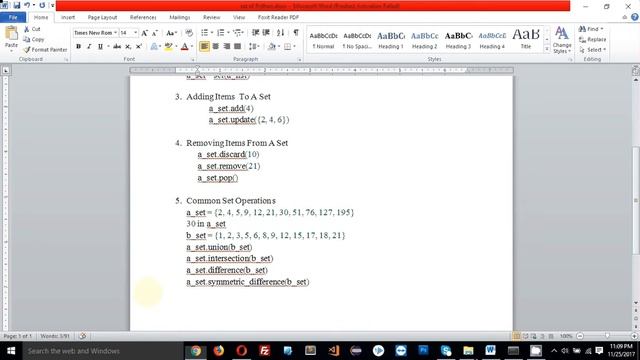Apply the Title style
The width and height of the screenshot is (640, 360).
point(526,40)
